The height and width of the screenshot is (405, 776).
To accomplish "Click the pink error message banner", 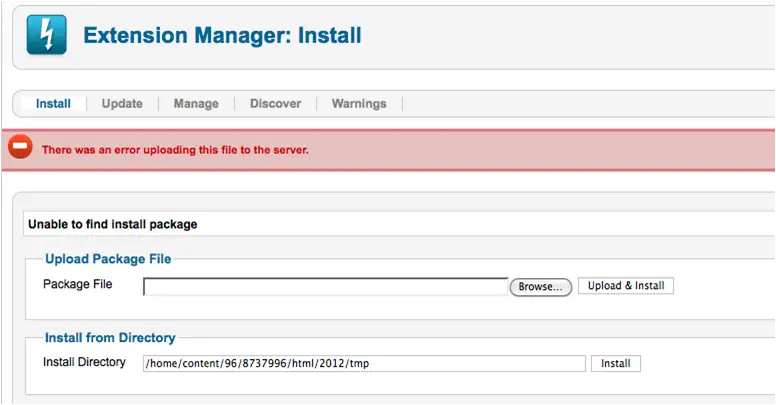I will 388,150.
